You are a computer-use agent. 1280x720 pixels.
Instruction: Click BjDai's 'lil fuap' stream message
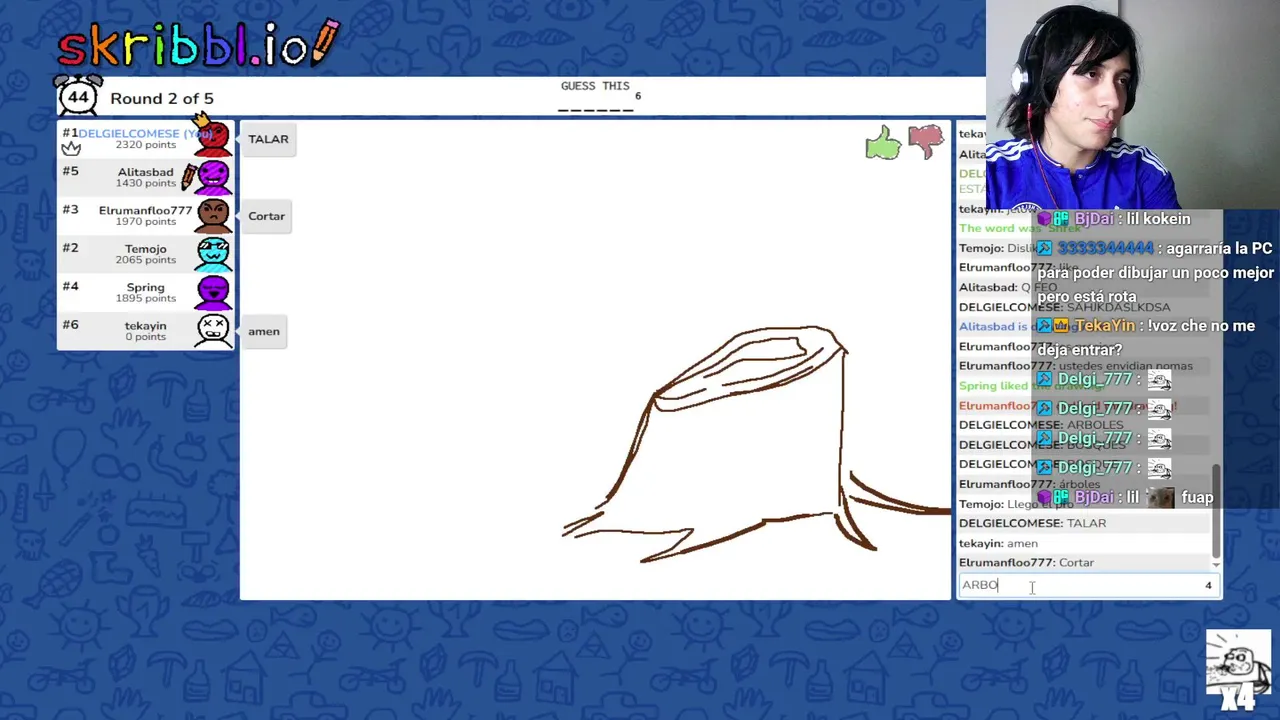pos(1125,497)
